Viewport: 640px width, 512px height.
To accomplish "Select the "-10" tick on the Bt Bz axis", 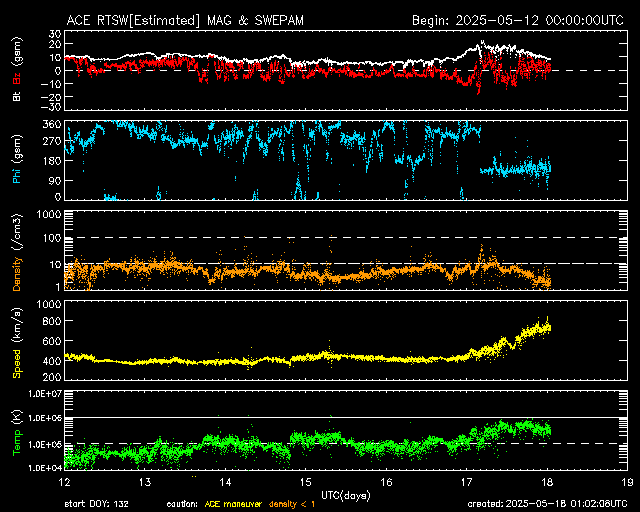I will (x=51, y=84).
